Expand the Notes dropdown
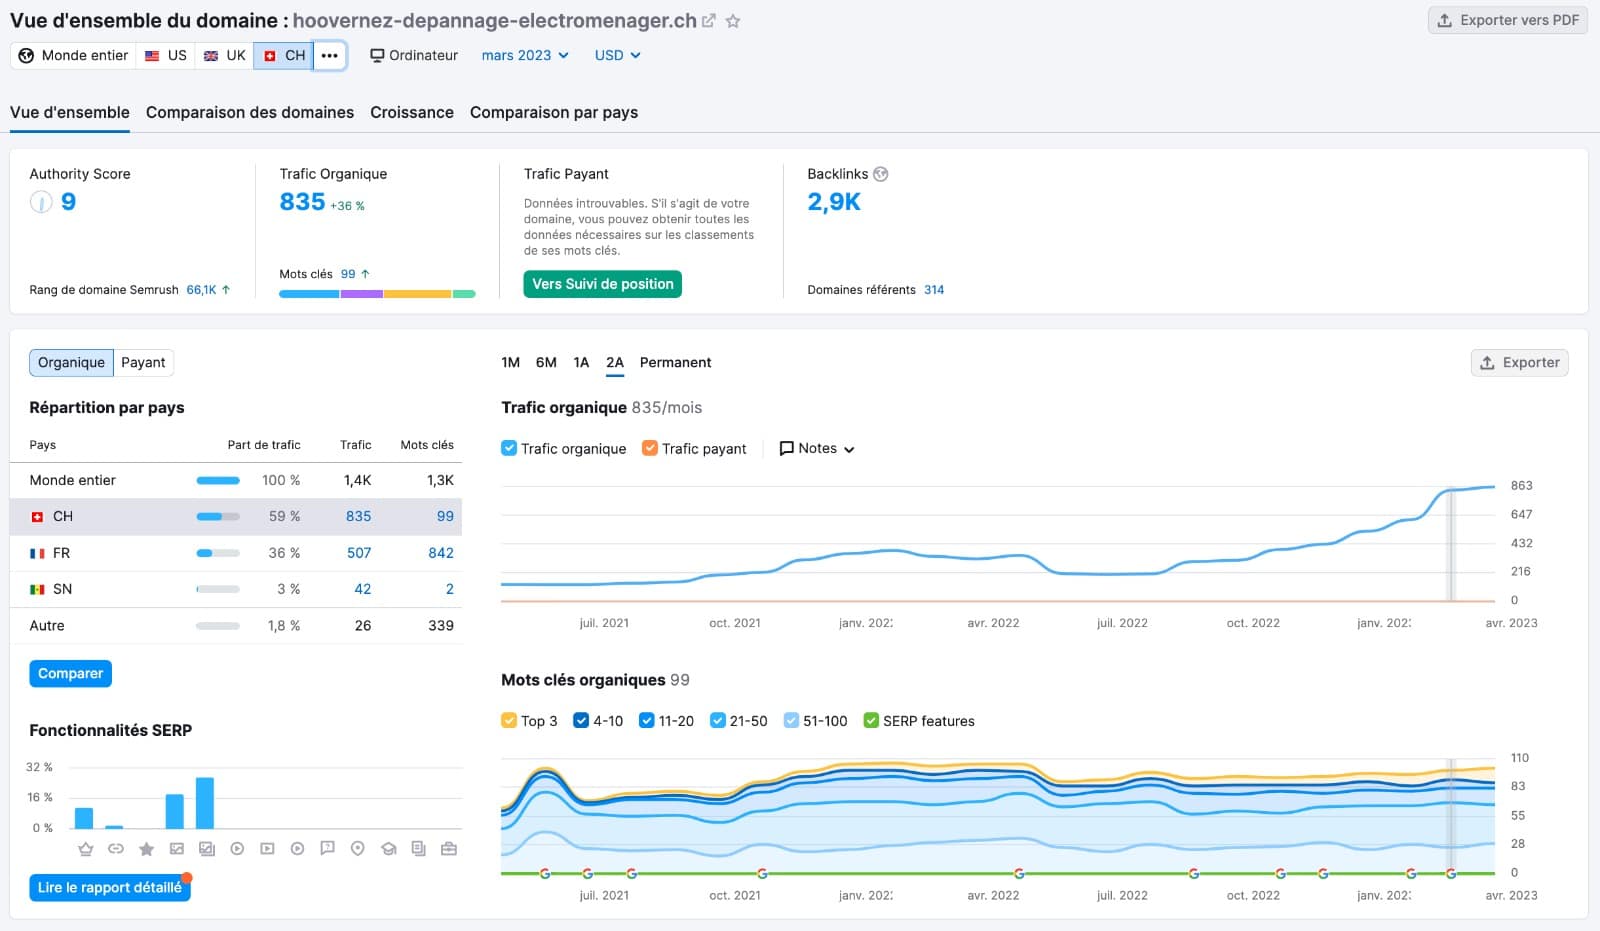 817,449
